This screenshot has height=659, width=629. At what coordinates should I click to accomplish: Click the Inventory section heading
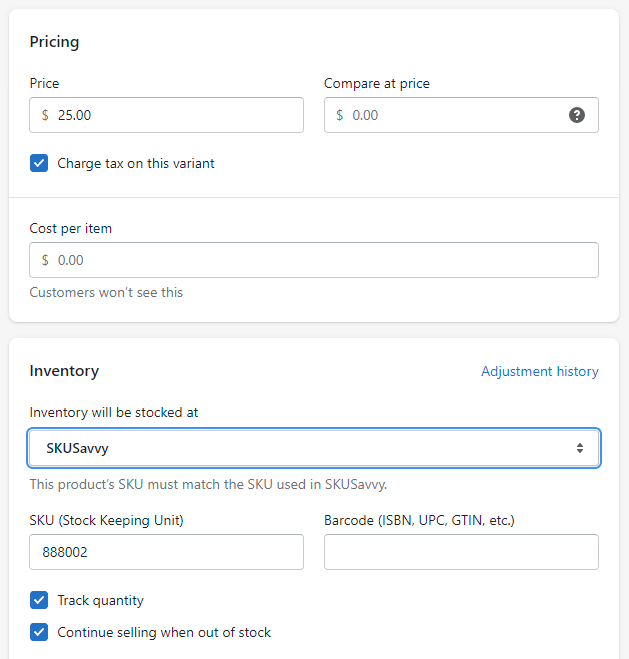point(64,371)
